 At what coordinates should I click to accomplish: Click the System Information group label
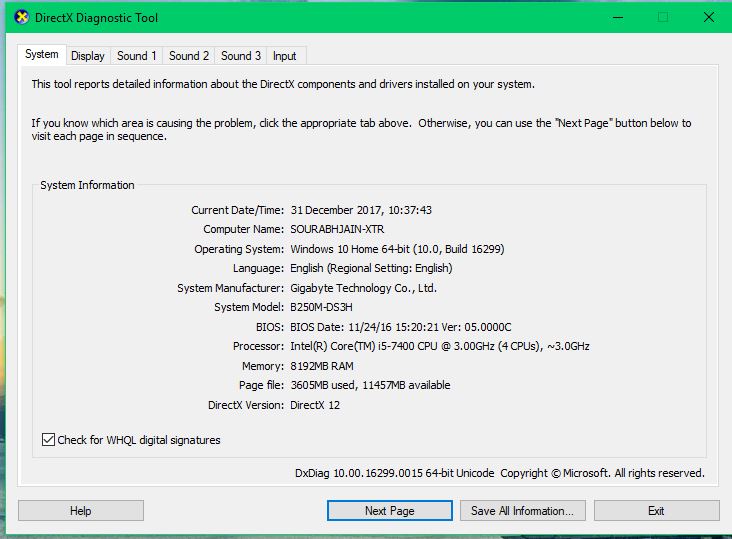tap(87, 185)
